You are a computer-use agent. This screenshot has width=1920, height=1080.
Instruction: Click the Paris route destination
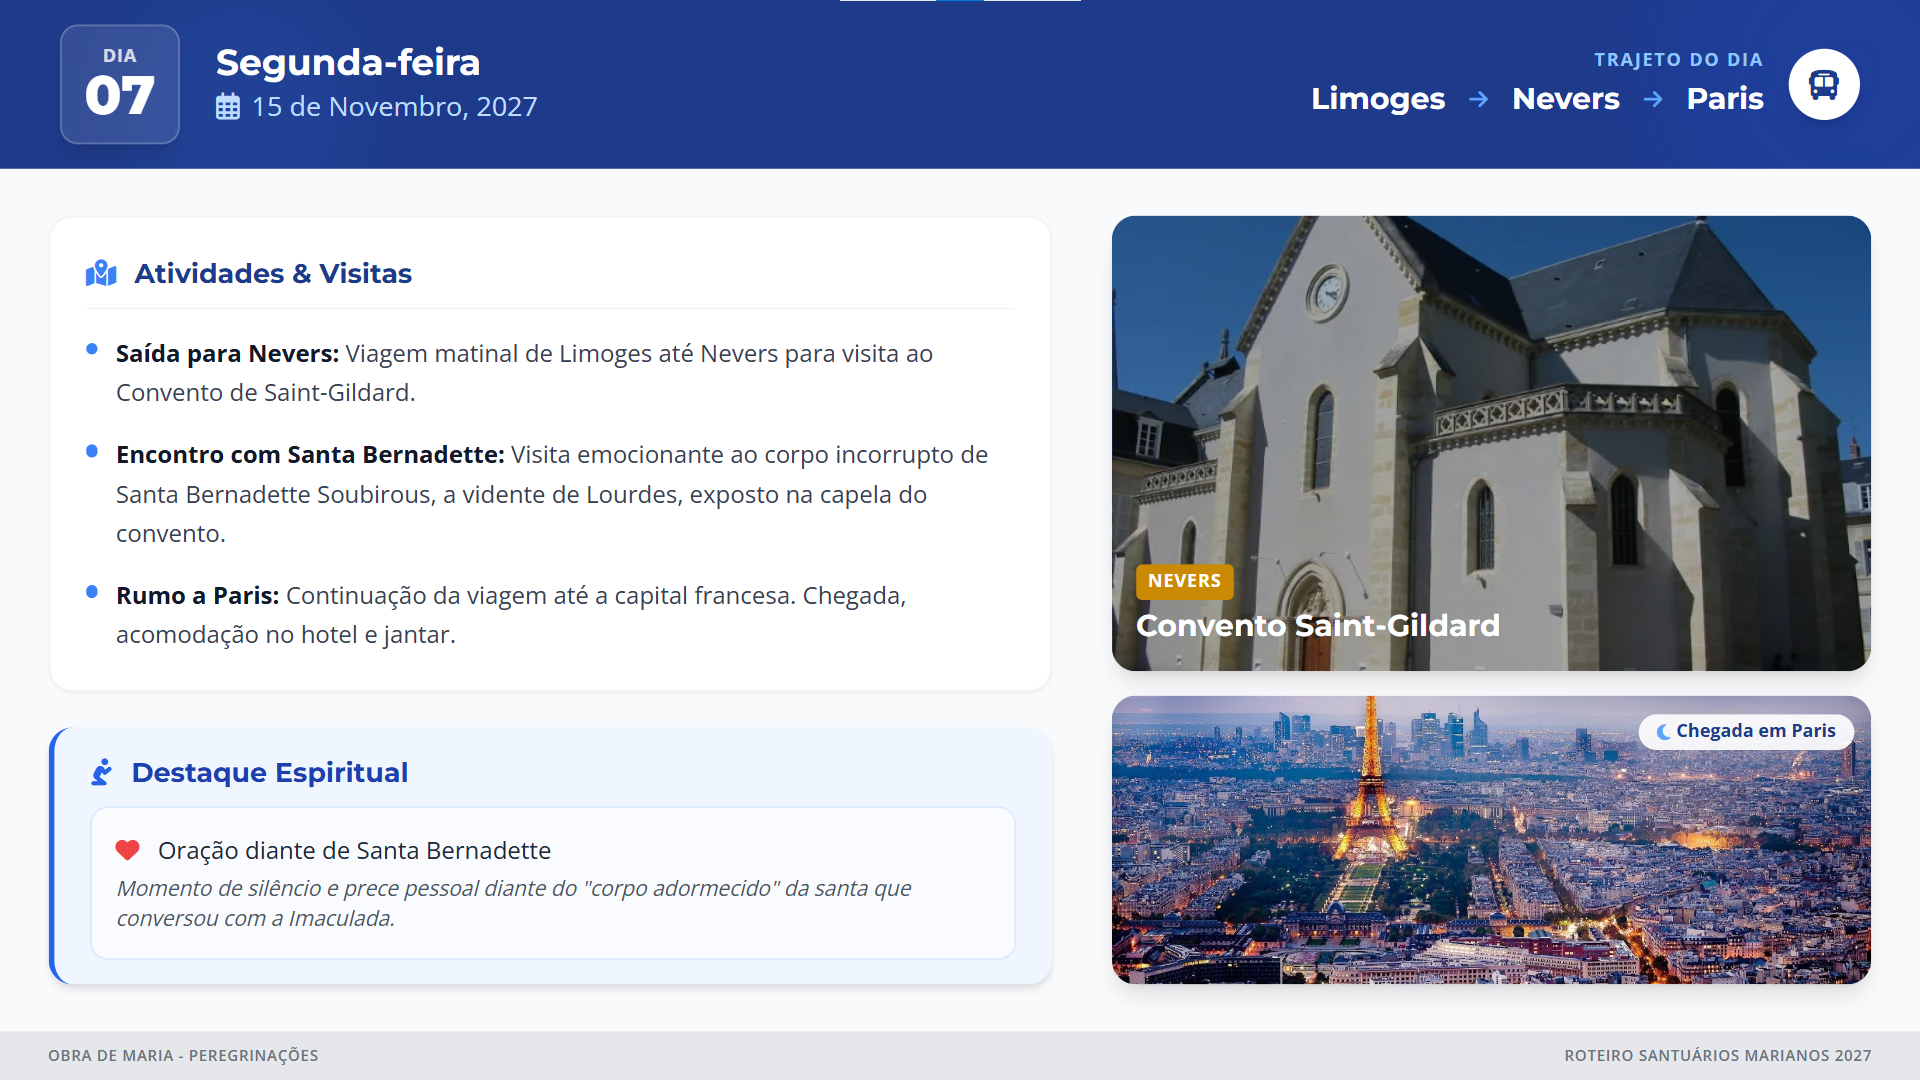[x=1724, y=99]
